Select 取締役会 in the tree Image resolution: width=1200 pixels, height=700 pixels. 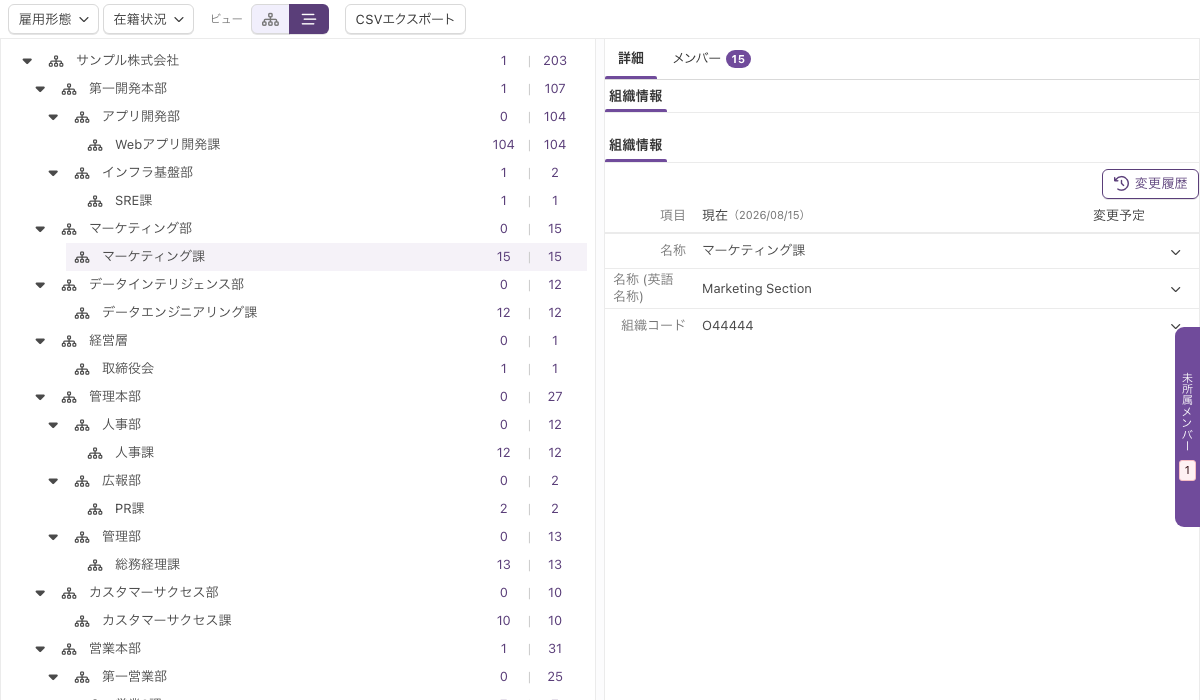128,369
